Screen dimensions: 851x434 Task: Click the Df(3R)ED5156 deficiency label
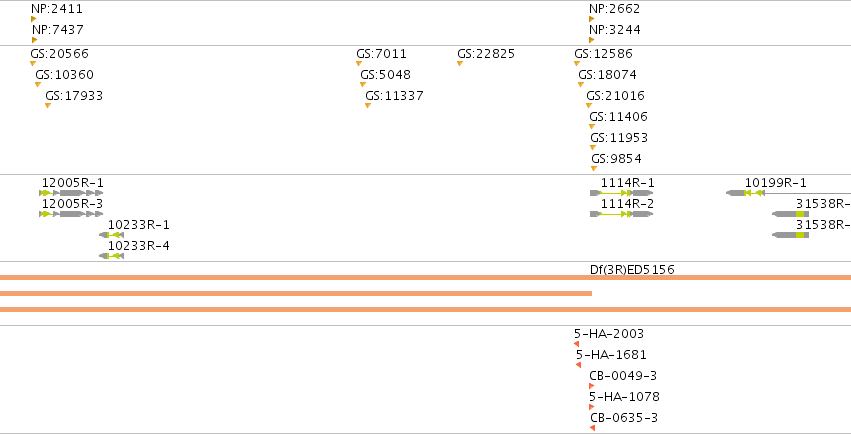tap(632, 270)
